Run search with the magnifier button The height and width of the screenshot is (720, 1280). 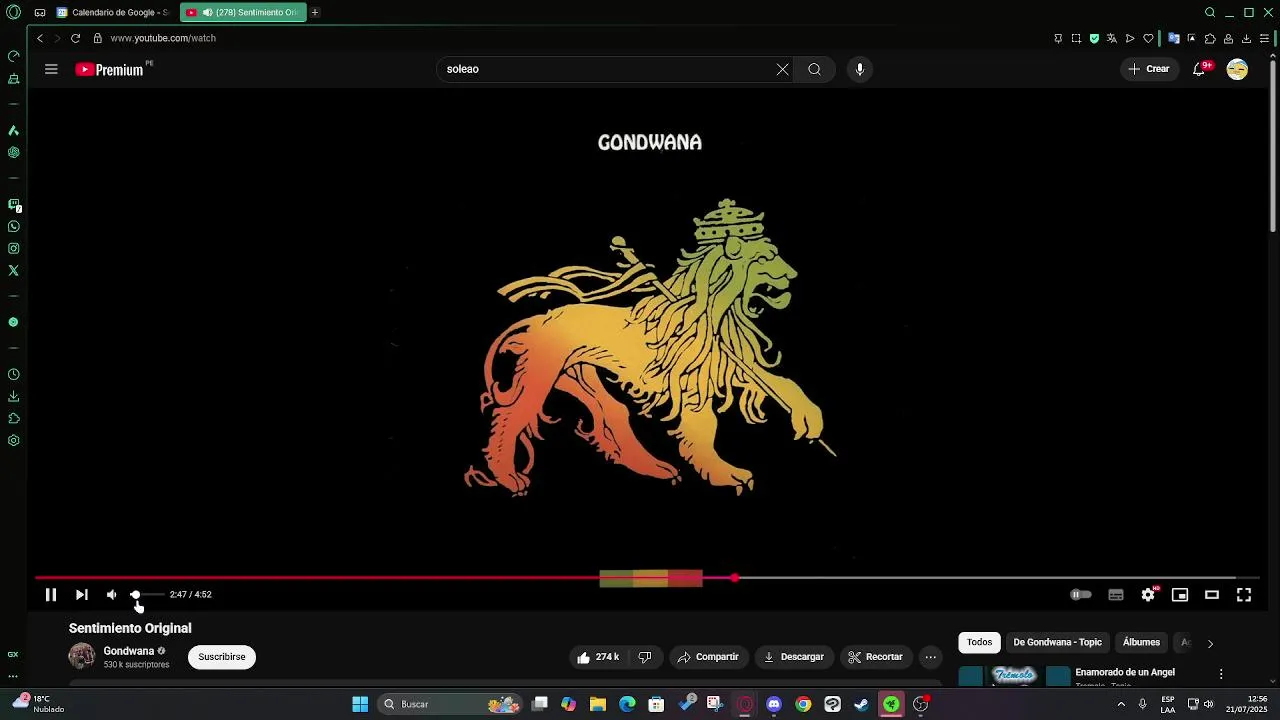pyautogui.click(x=815, y=69)
